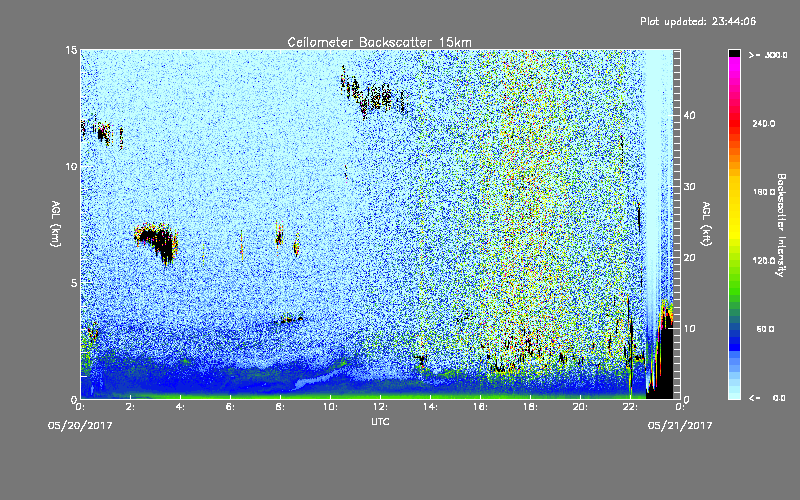This screenshot has width=800, height=500.
Task: Click the '20:' hour tick label
Action: point(580,407)
